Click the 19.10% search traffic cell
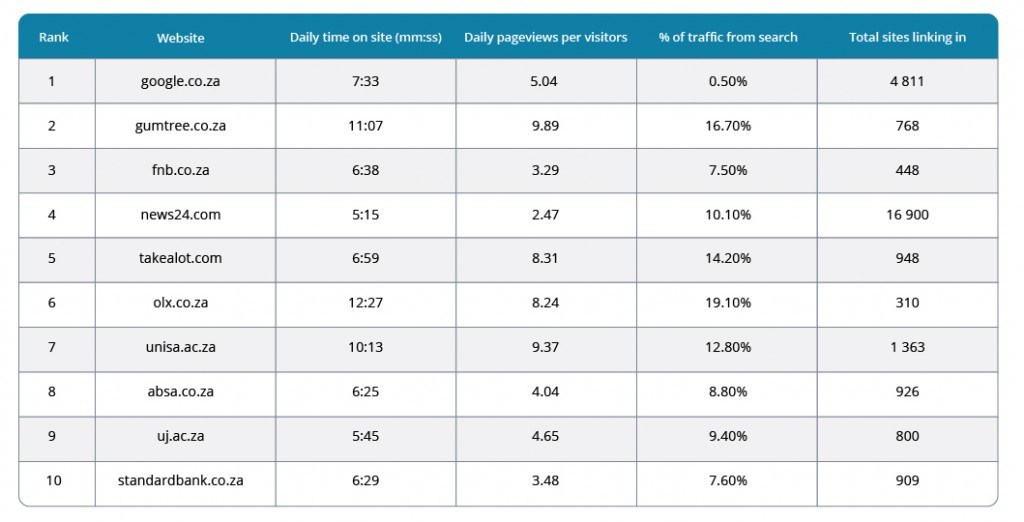1024x522 pixels. point(728,302)
